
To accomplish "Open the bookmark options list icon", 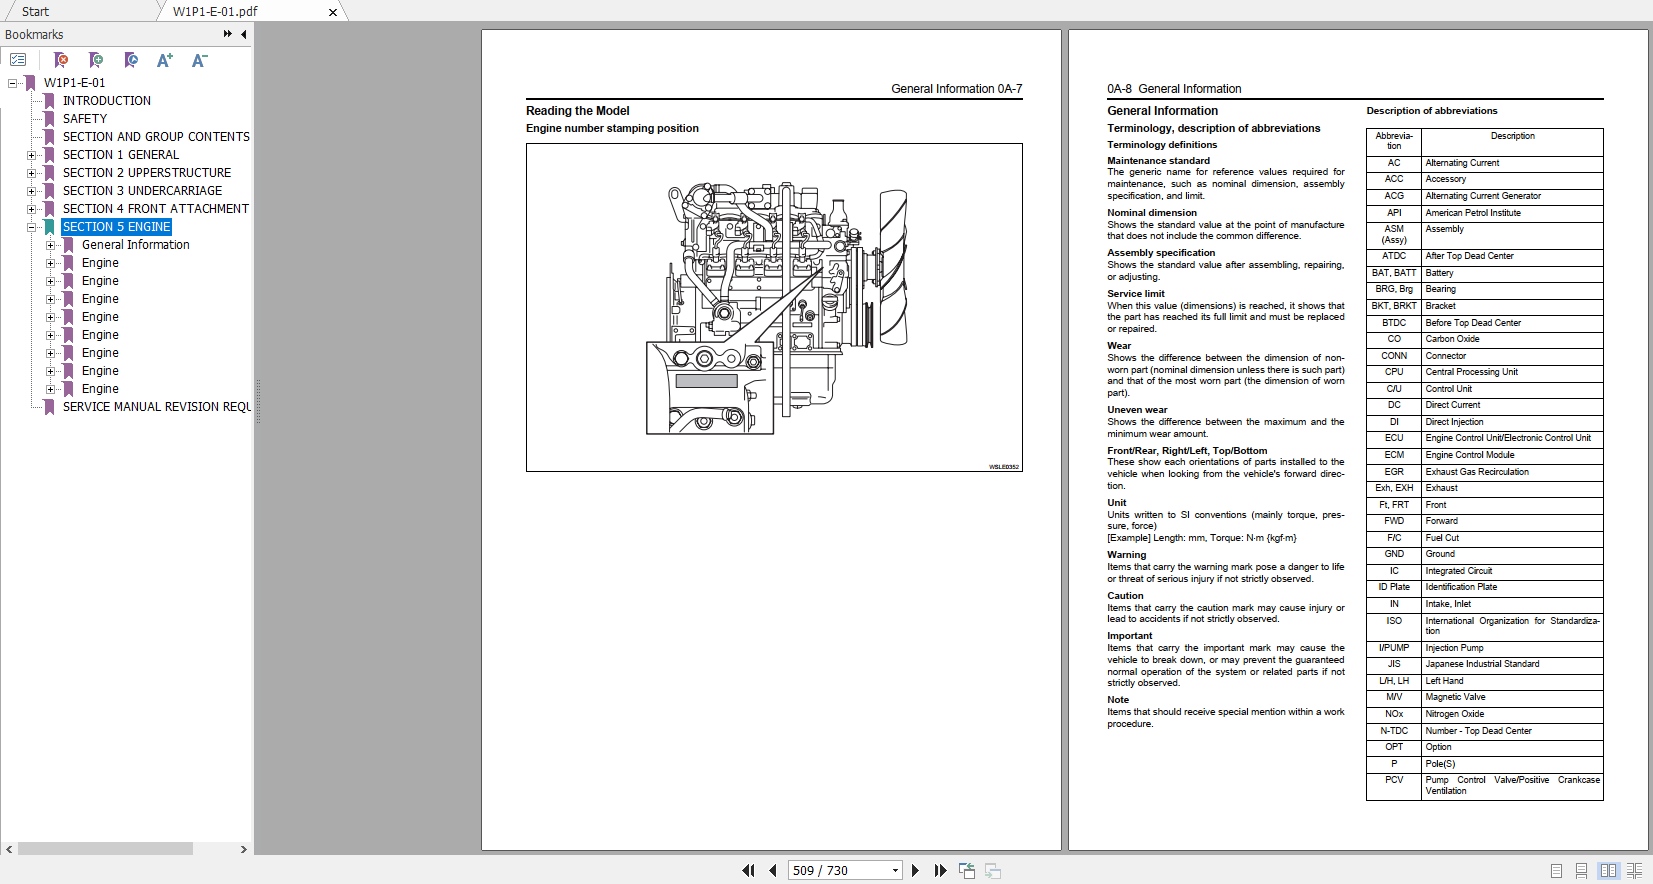I will point(18,60).
